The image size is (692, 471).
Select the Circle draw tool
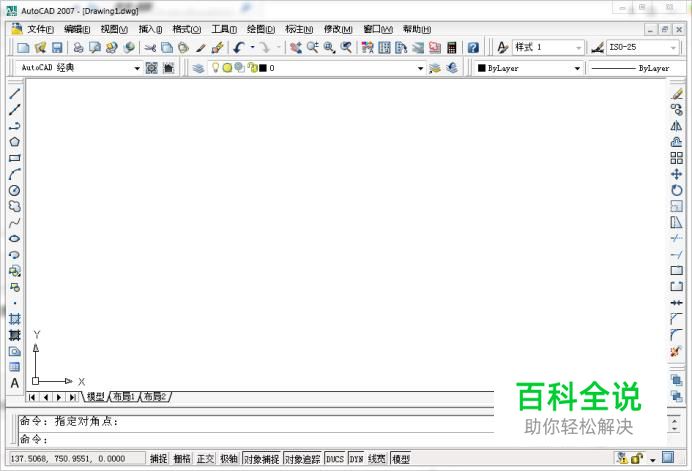[x=15, y=190]
